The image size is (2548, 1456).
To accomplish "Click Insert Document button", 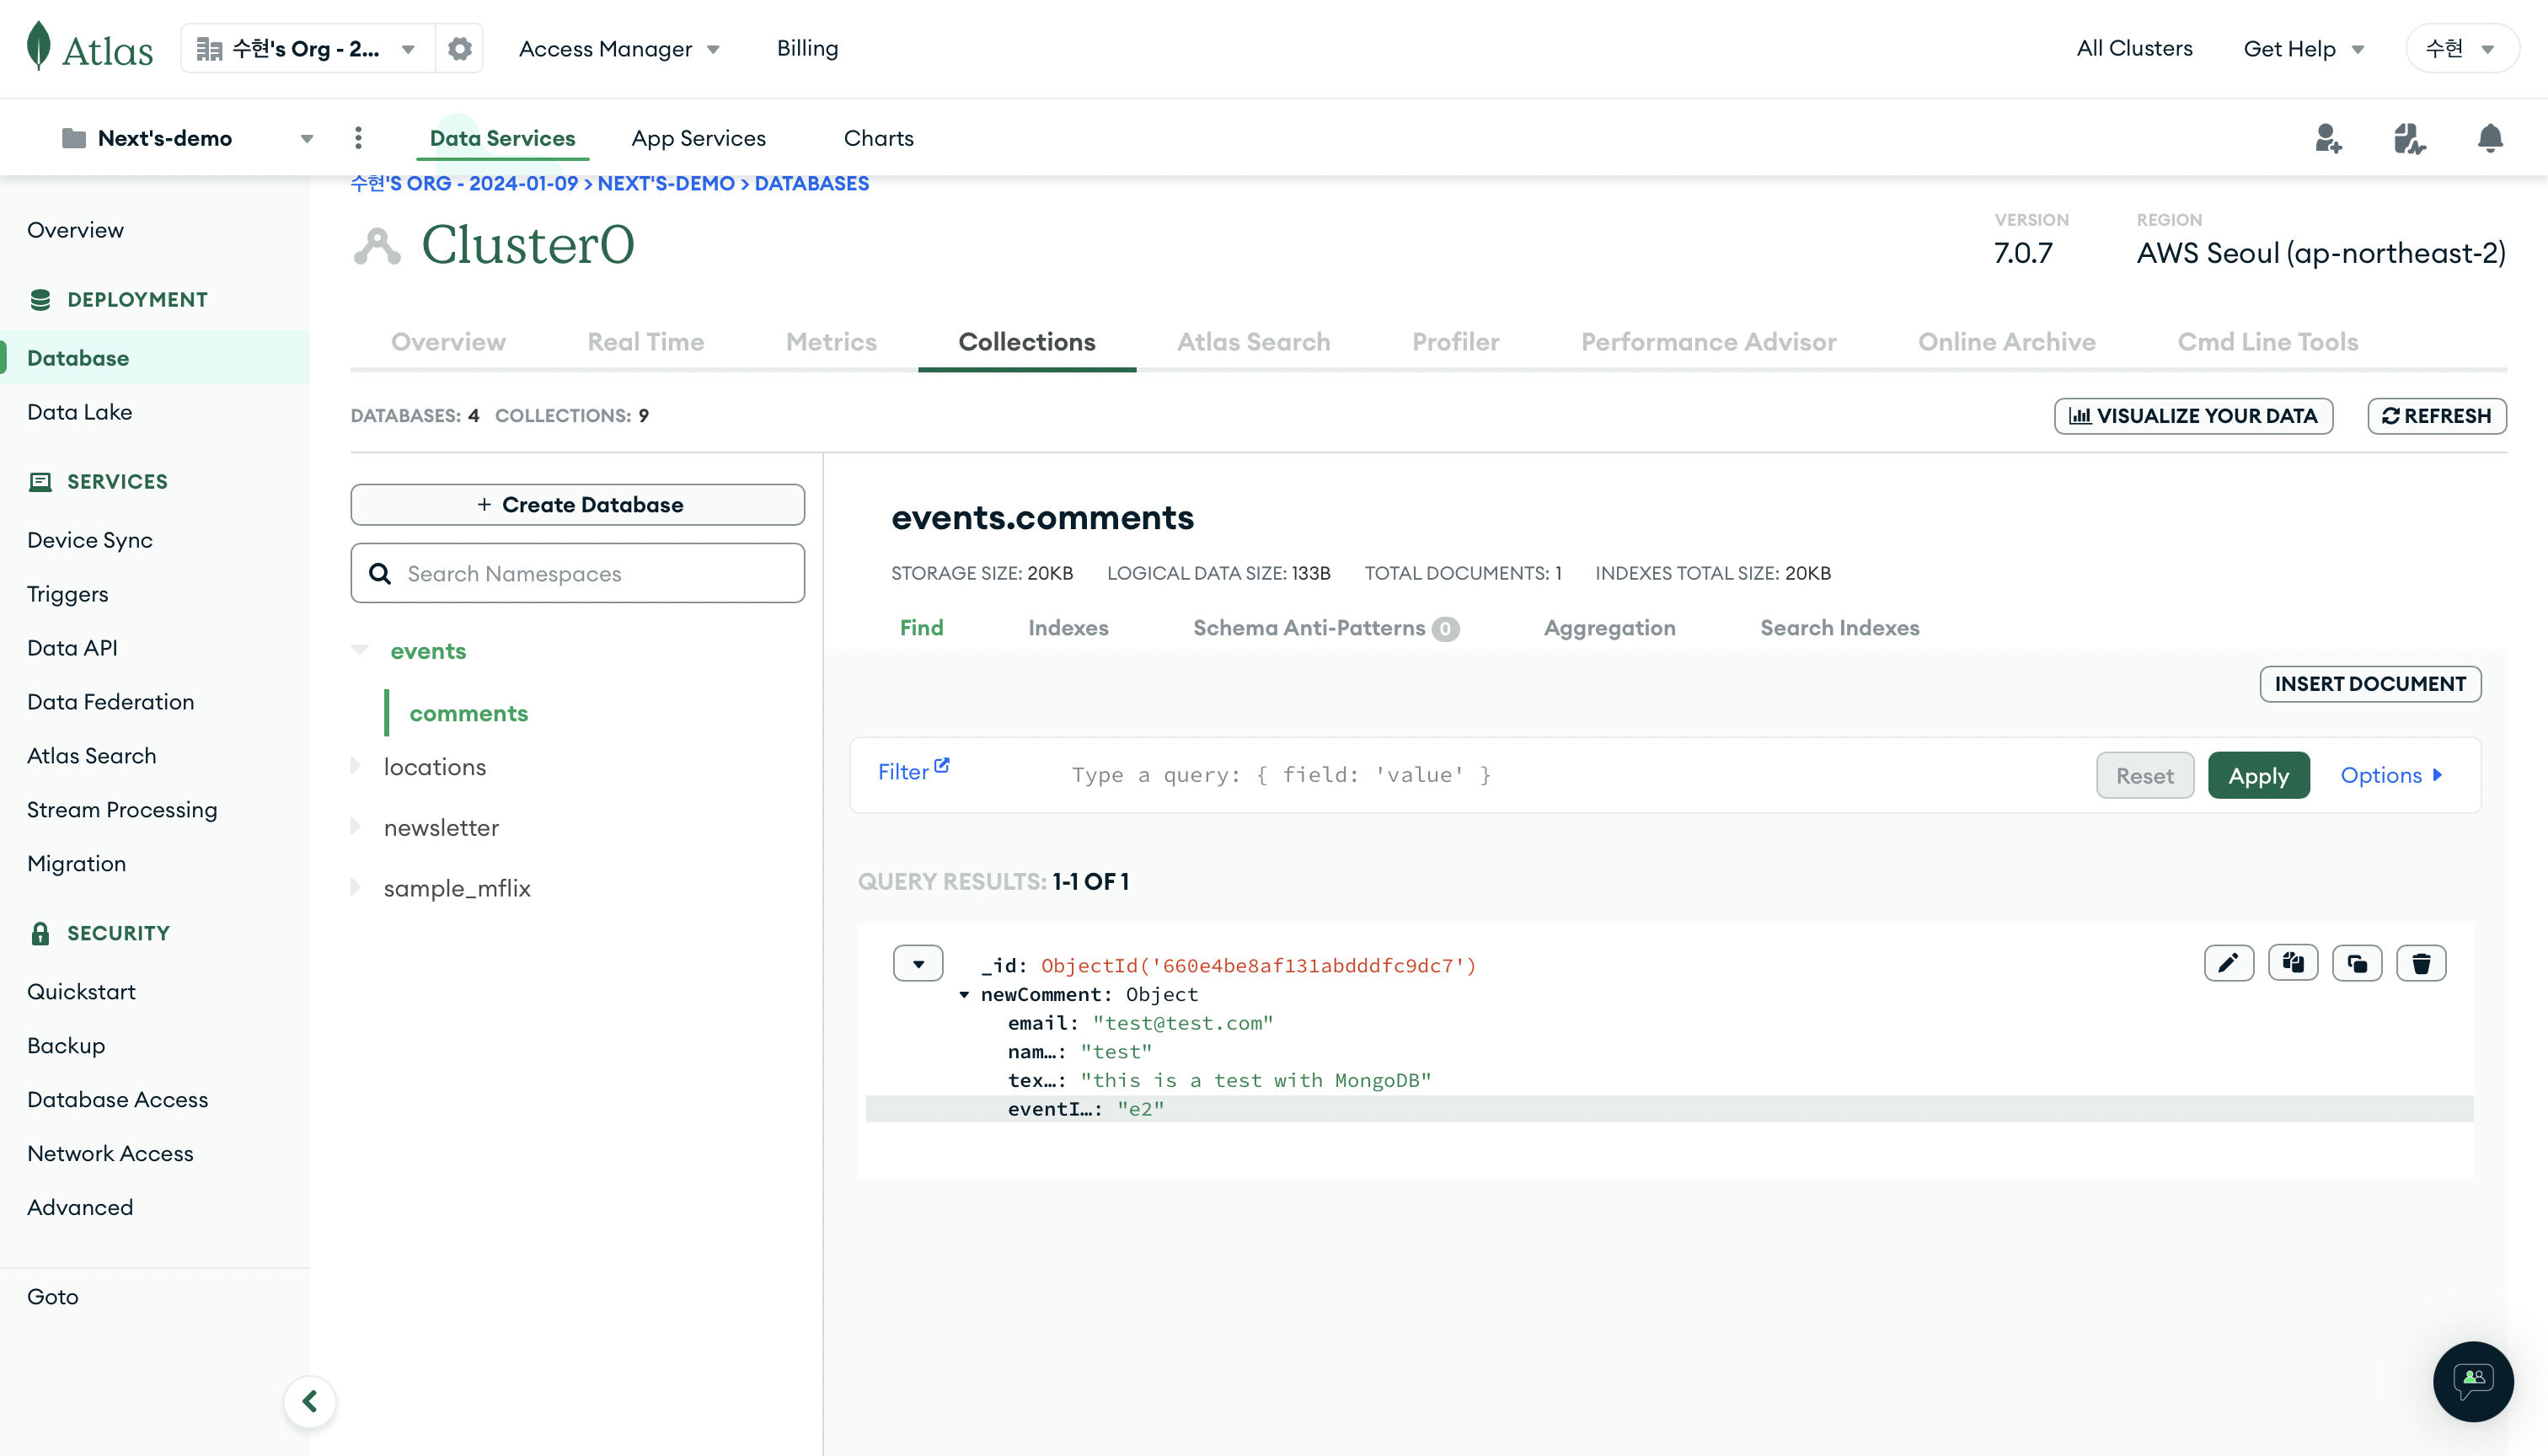I will [x=2370, y=684].
